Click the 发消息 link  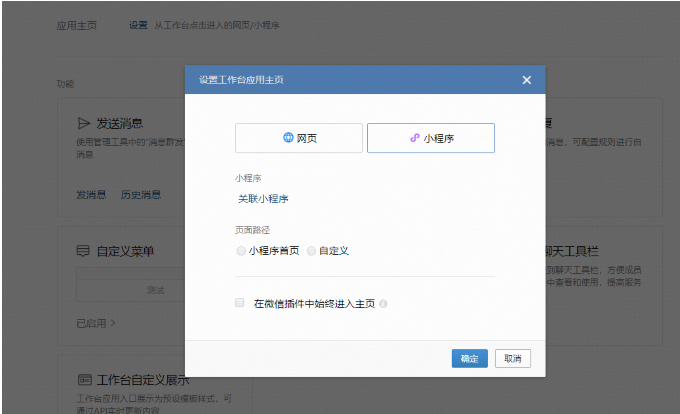tap(91, 194)
